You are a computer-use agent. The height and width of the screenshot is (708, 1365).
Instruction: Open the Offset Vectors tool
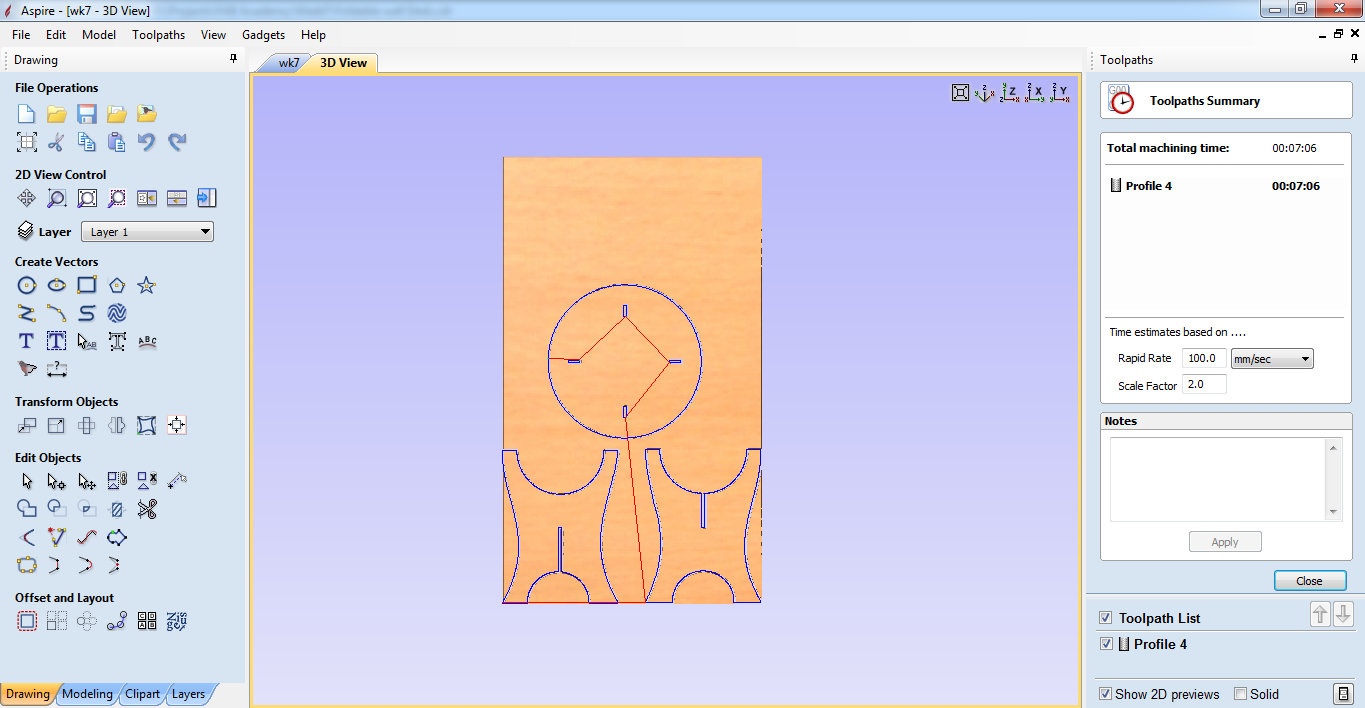tap(27, 621)
